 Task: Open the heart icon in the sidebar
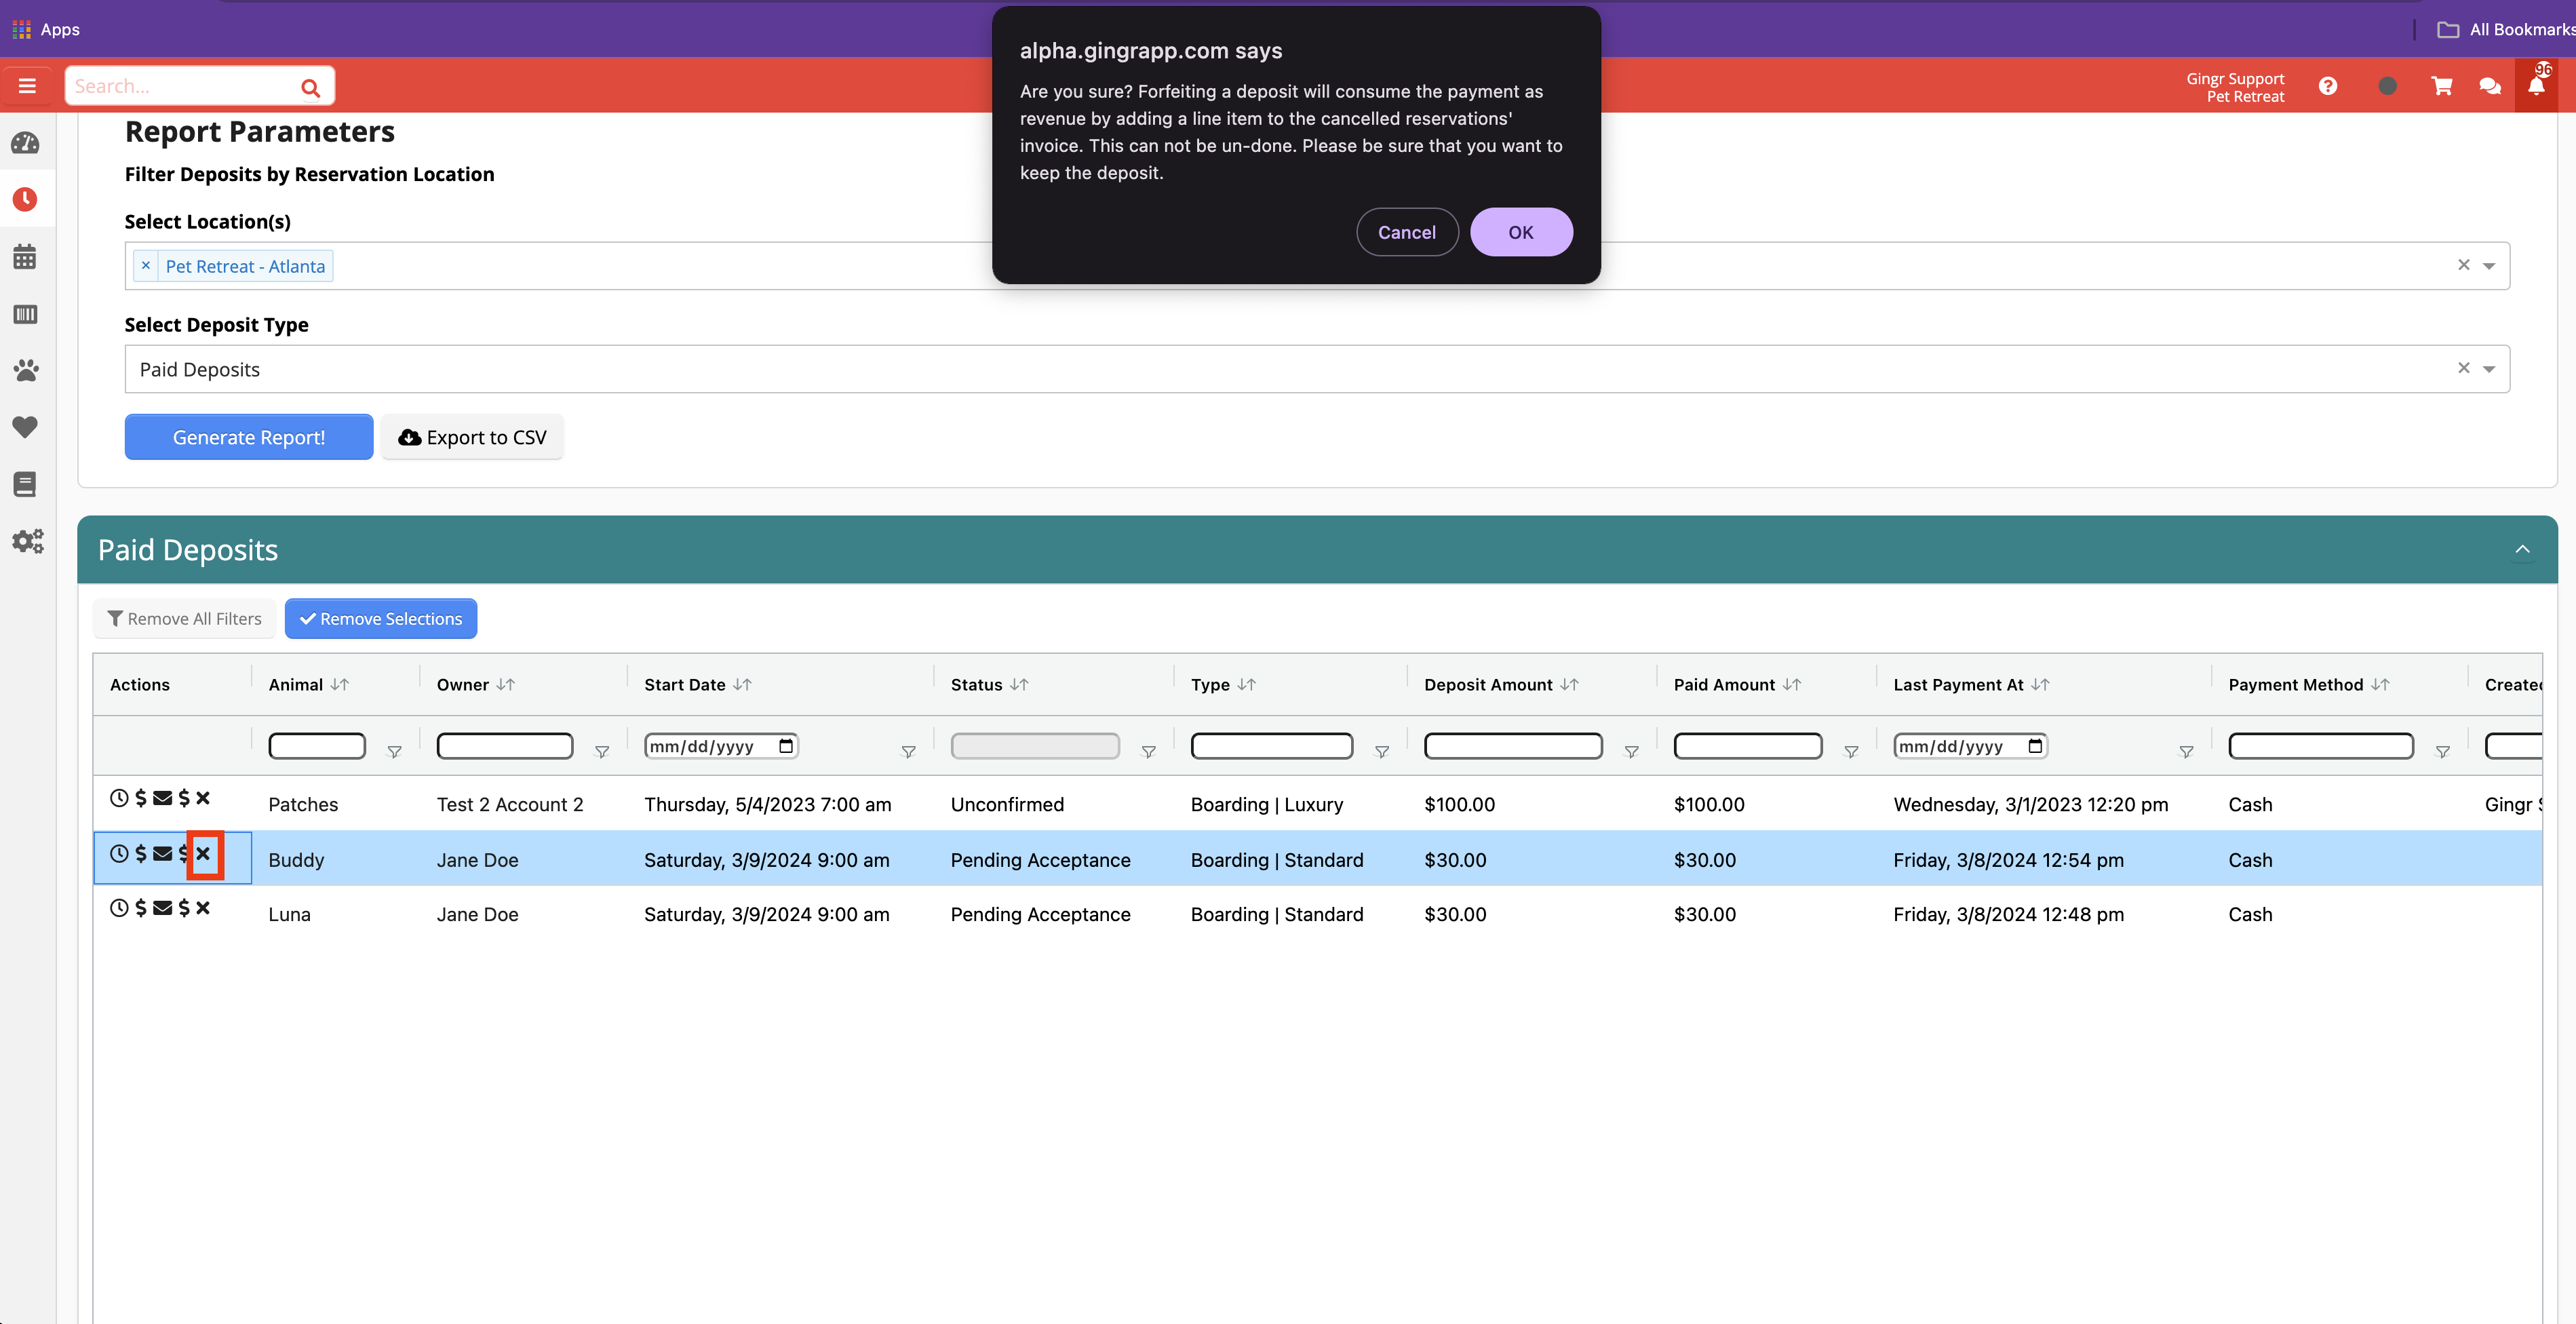[26, 427]
